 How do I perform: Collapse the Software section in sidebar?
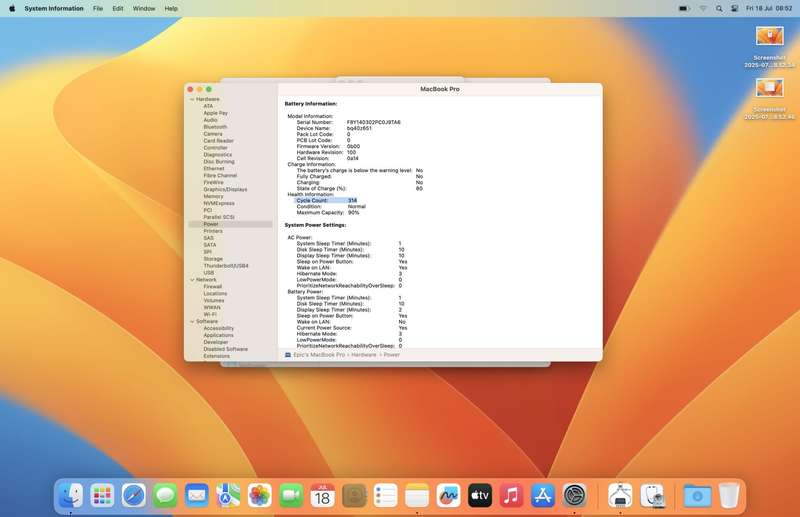coord(192,322)
